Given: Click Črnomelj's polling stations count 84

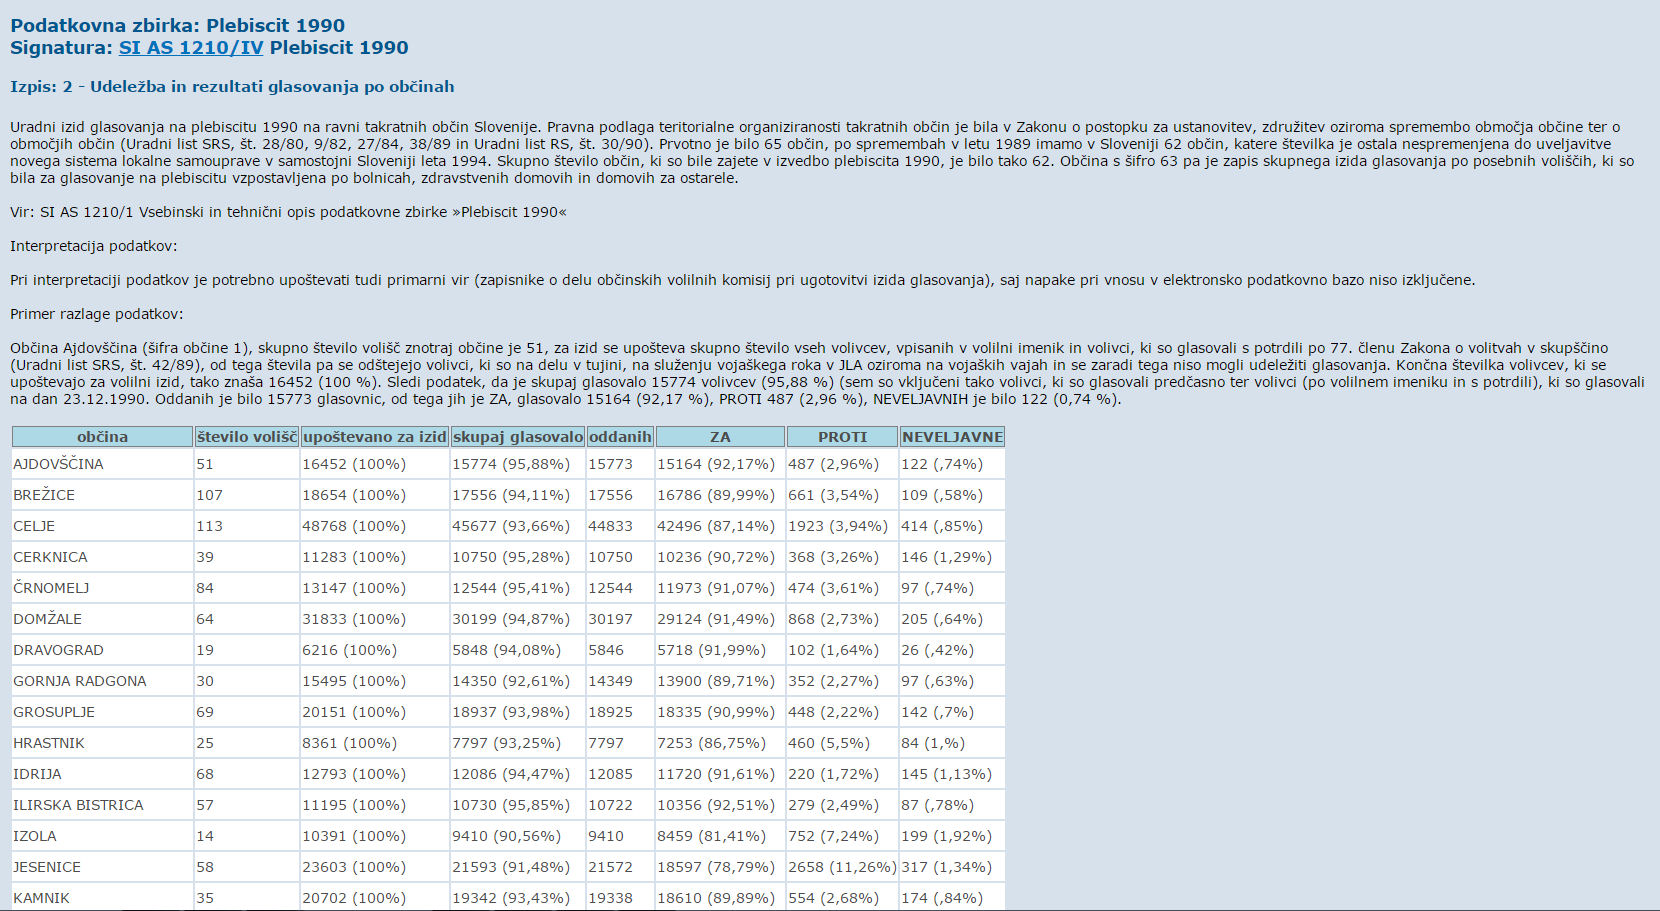Looking at the screenshot, I should click(x=205, y=588).
